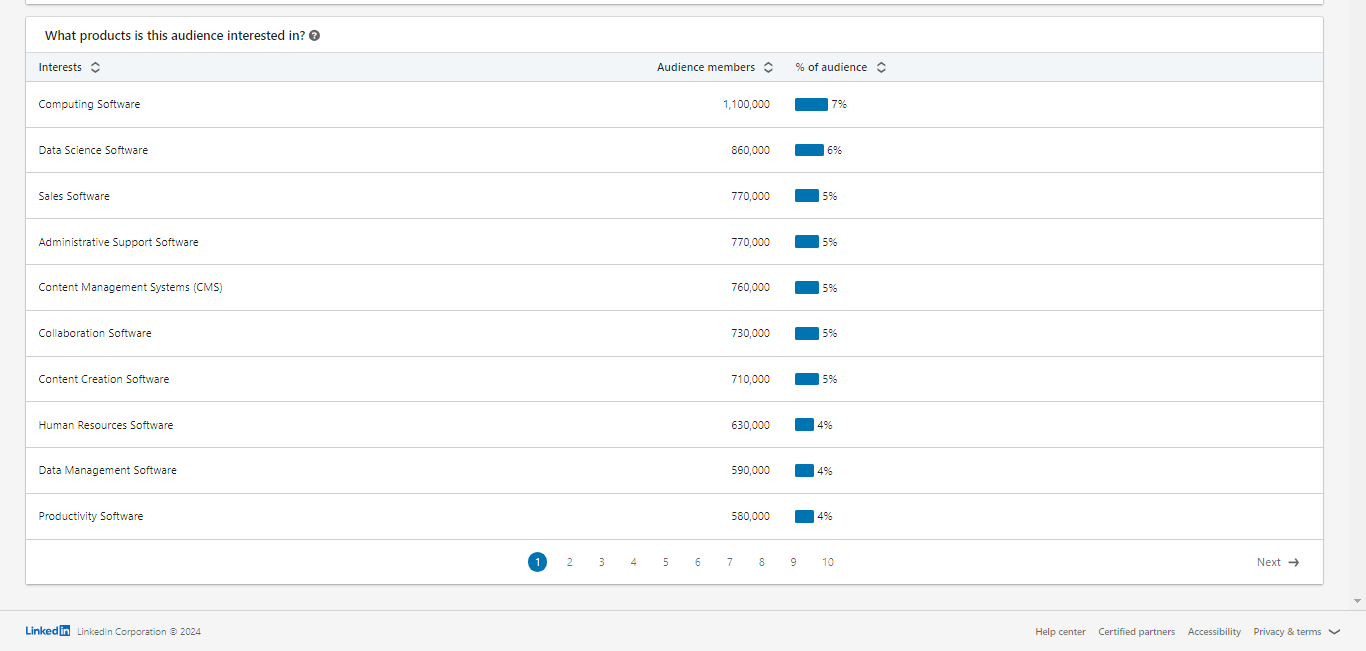1366x651 pixels.
Task: Click the Data Science Software interest
Action: tap(93, 150)
